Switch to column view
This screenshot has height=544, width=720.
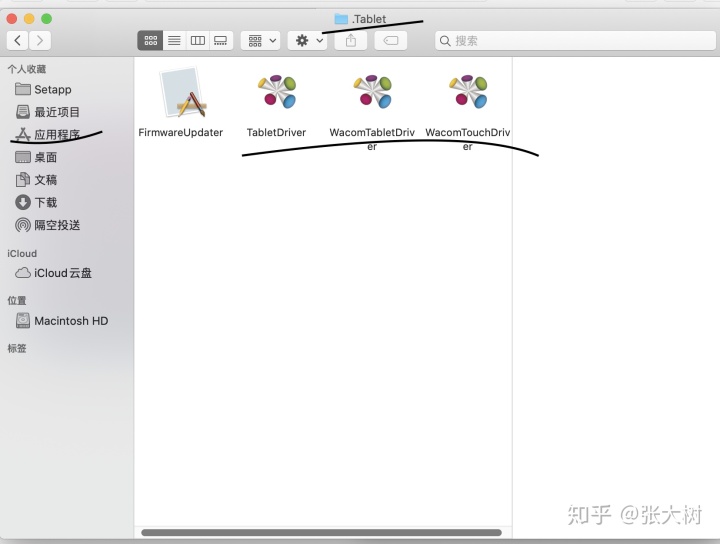pos(197,40)
